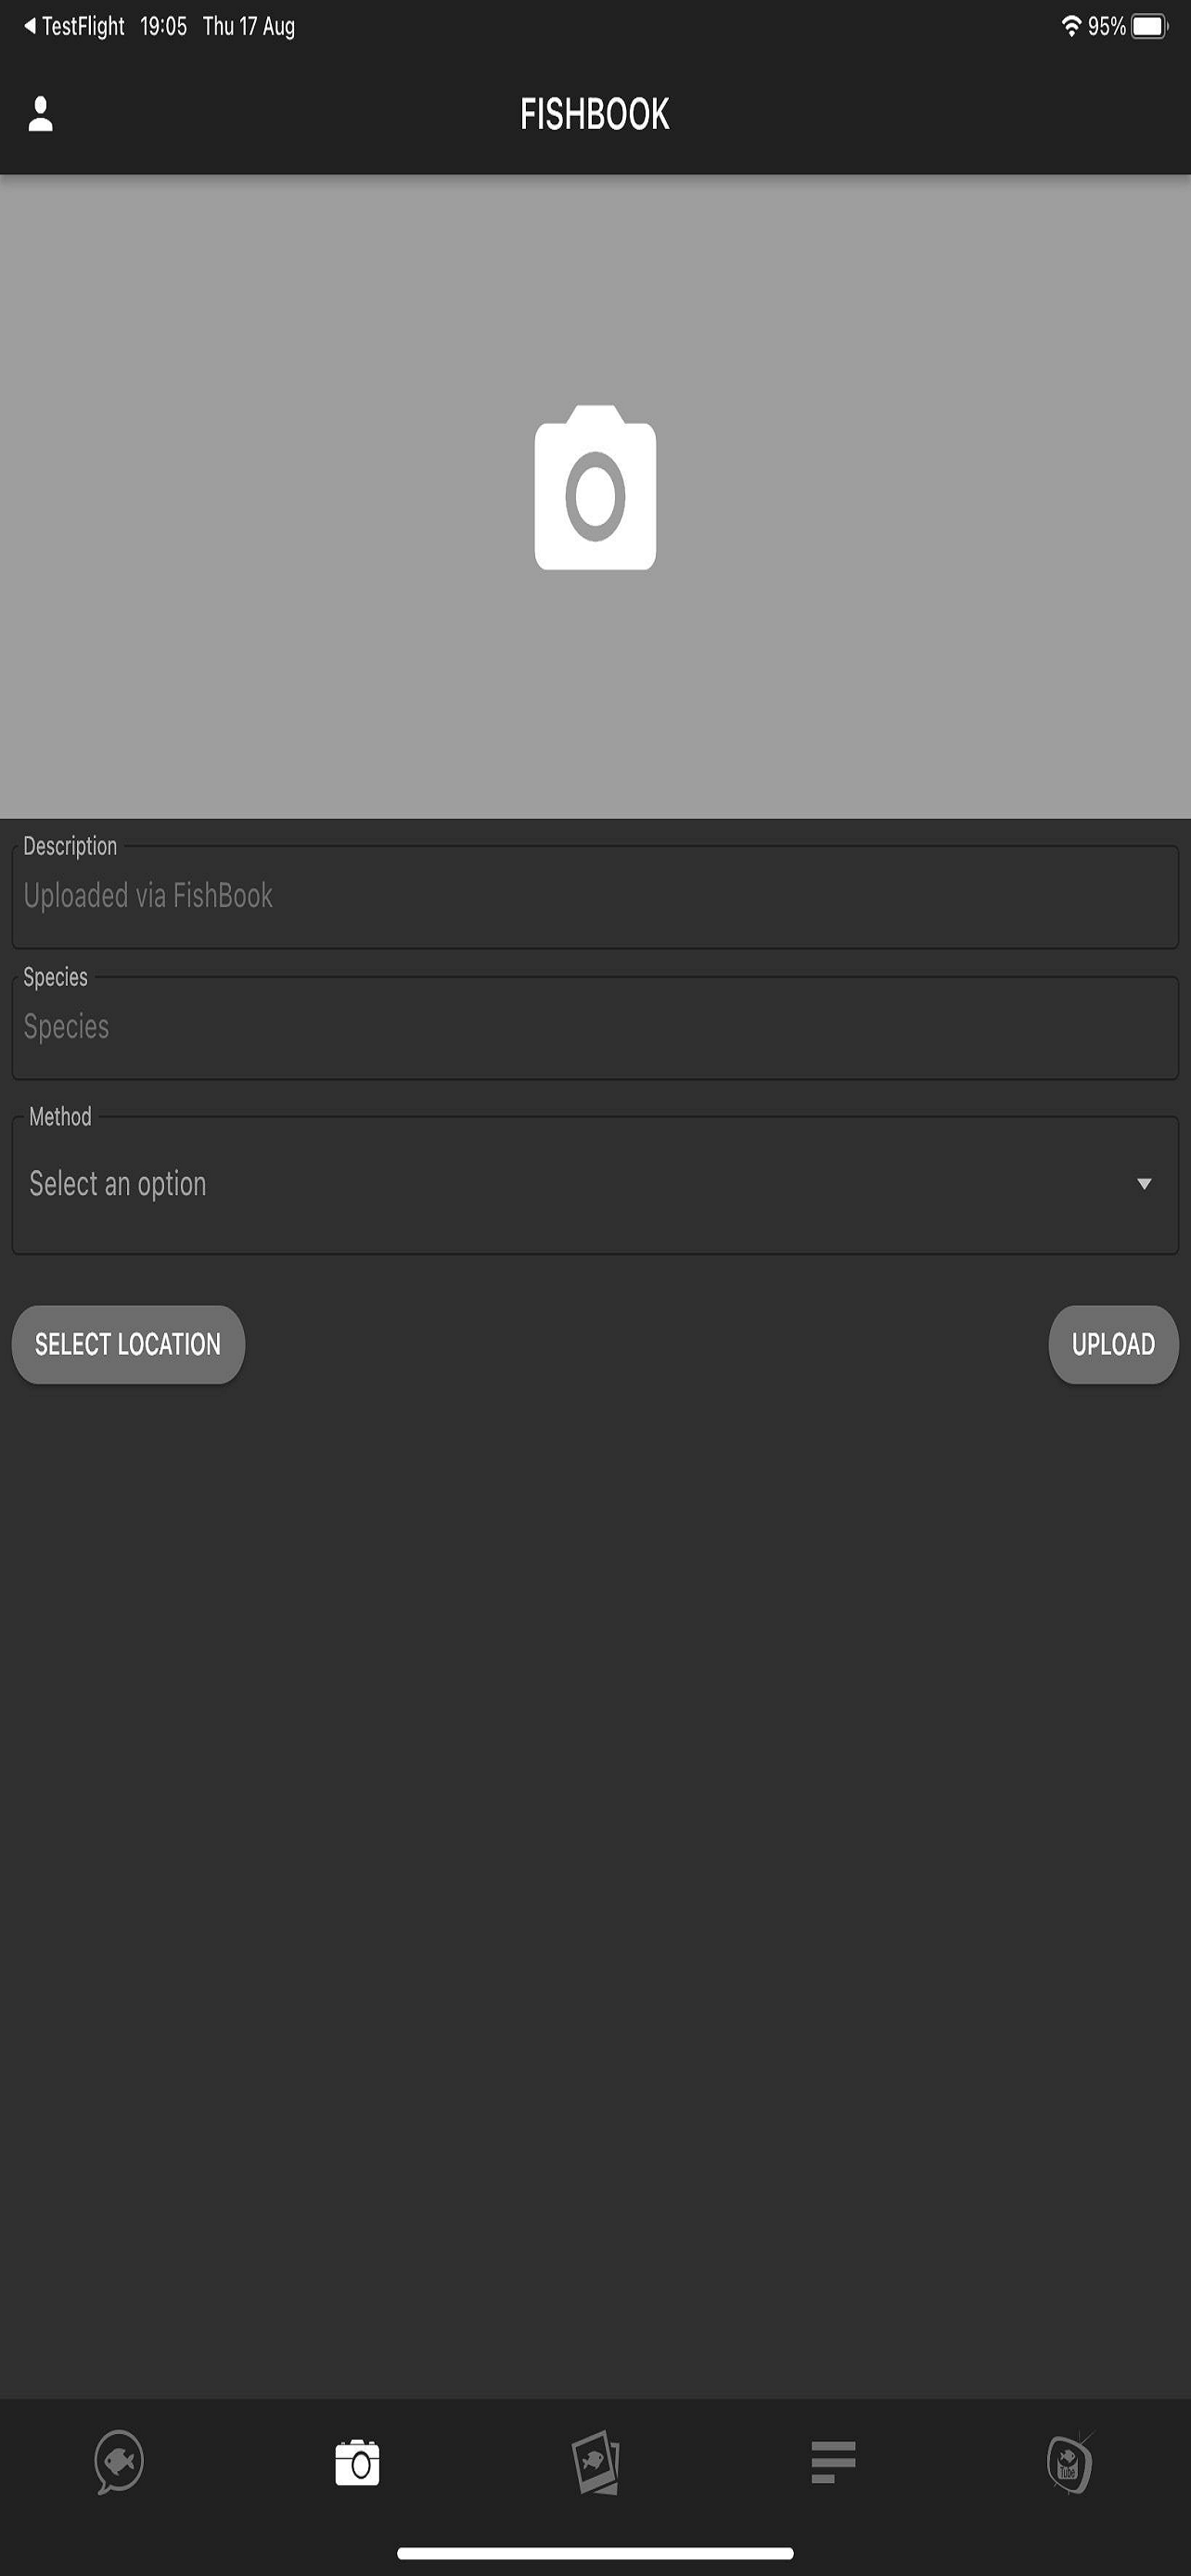The image size is (1191, 2576).
Task: Open the Method dropdown
Action: 595,1184
